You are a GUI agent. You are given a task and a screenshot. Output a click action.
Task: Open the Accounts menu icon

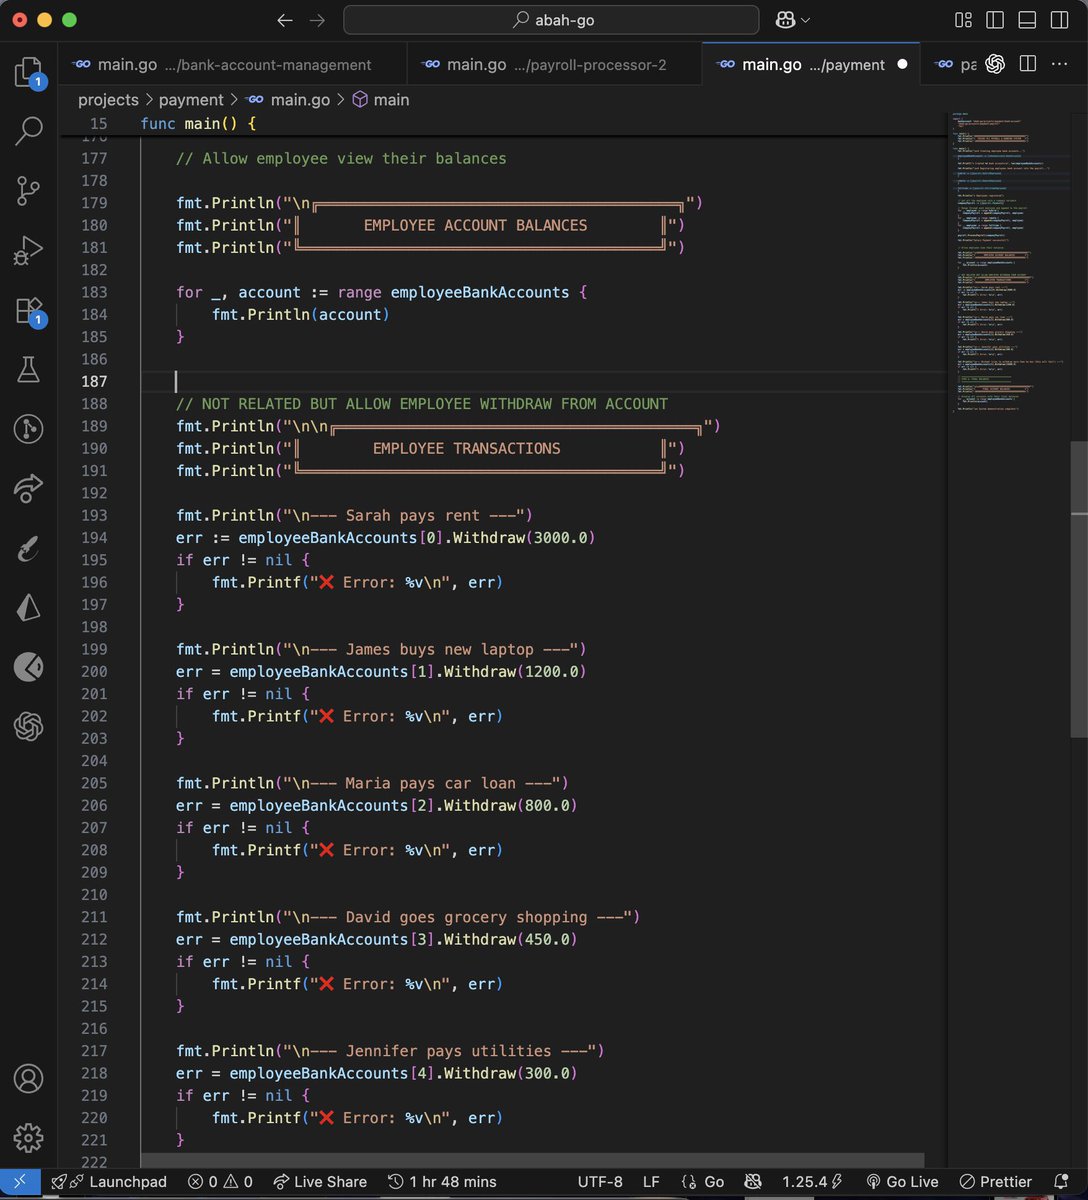(28, 1078)
